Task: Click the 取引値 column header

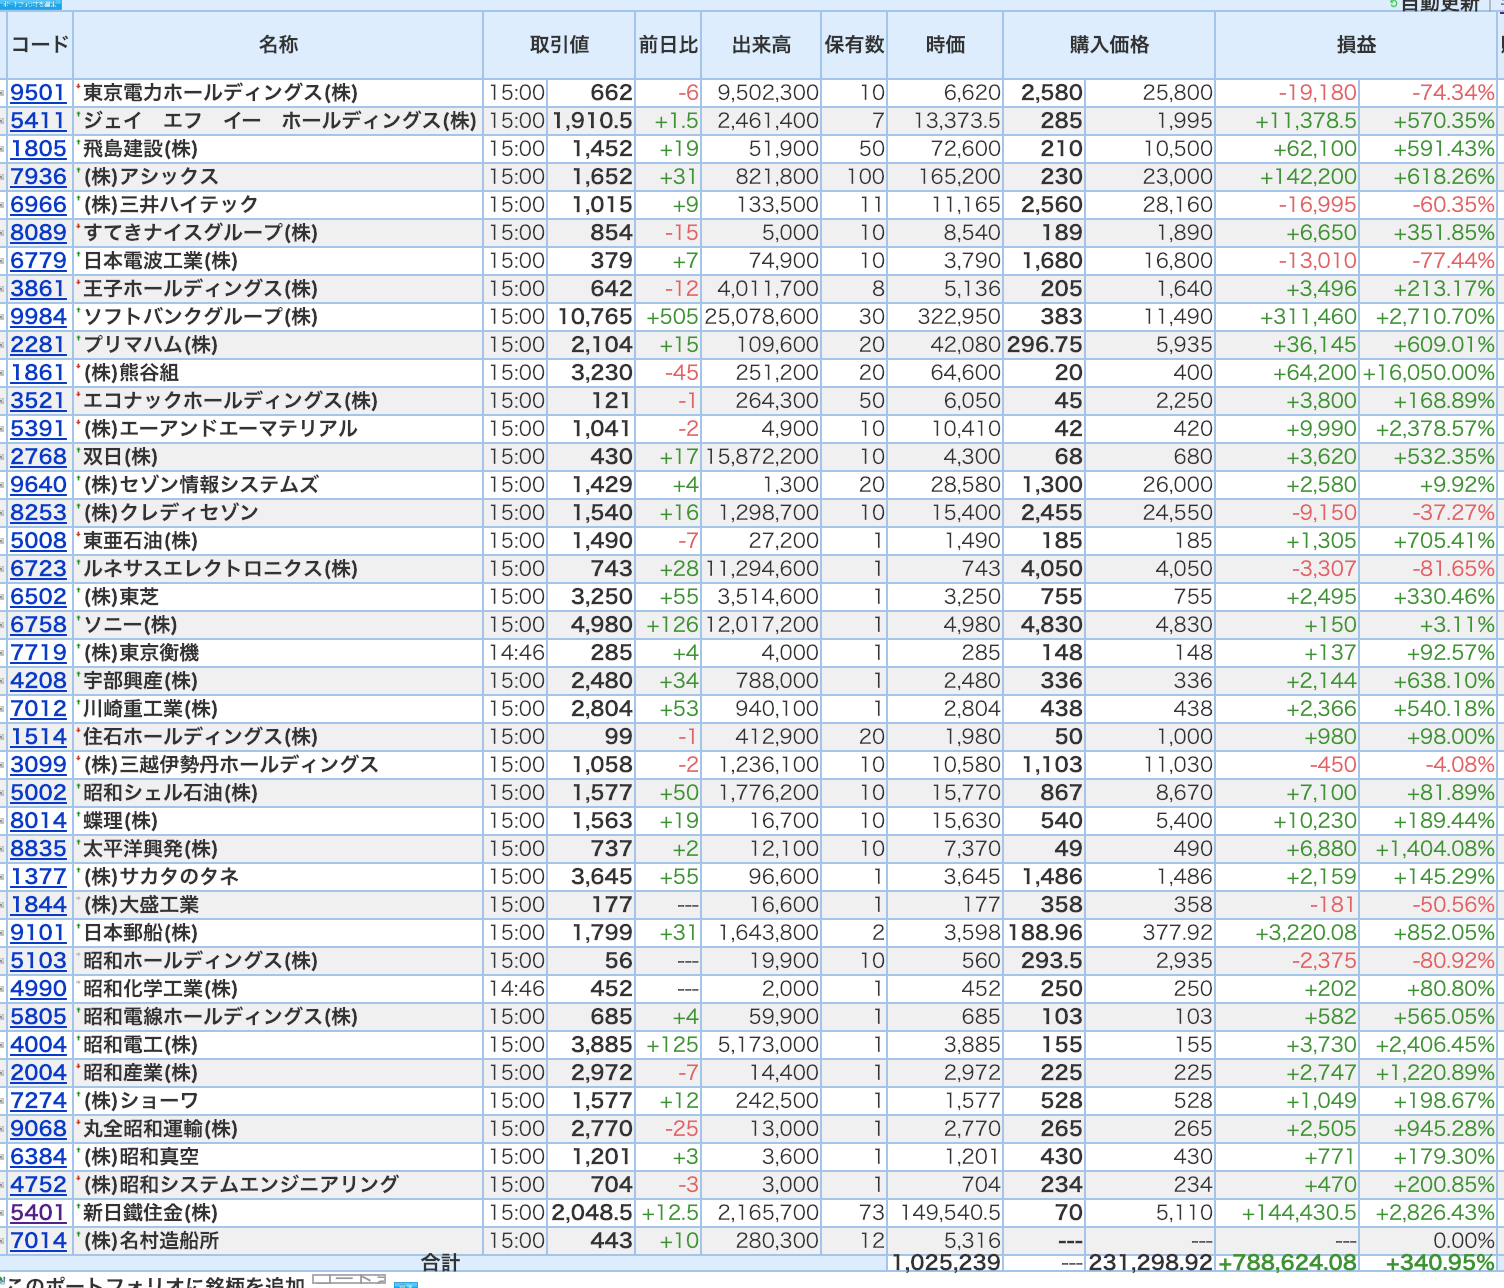Action: 559,45
